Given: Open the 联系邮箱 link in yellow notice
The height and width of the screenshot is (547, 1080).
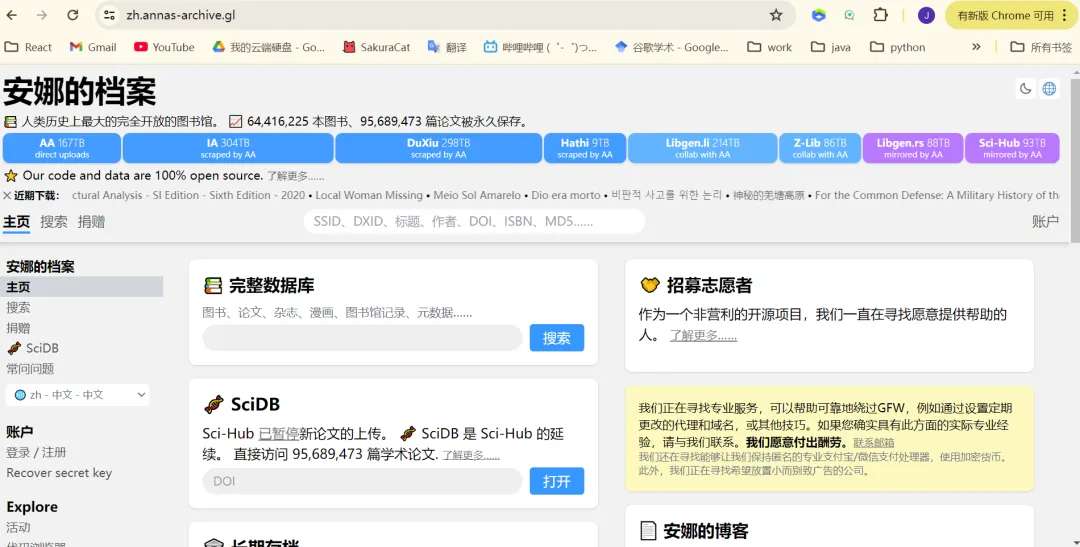Looking at the screenshot, I should (x=873, y=443).
